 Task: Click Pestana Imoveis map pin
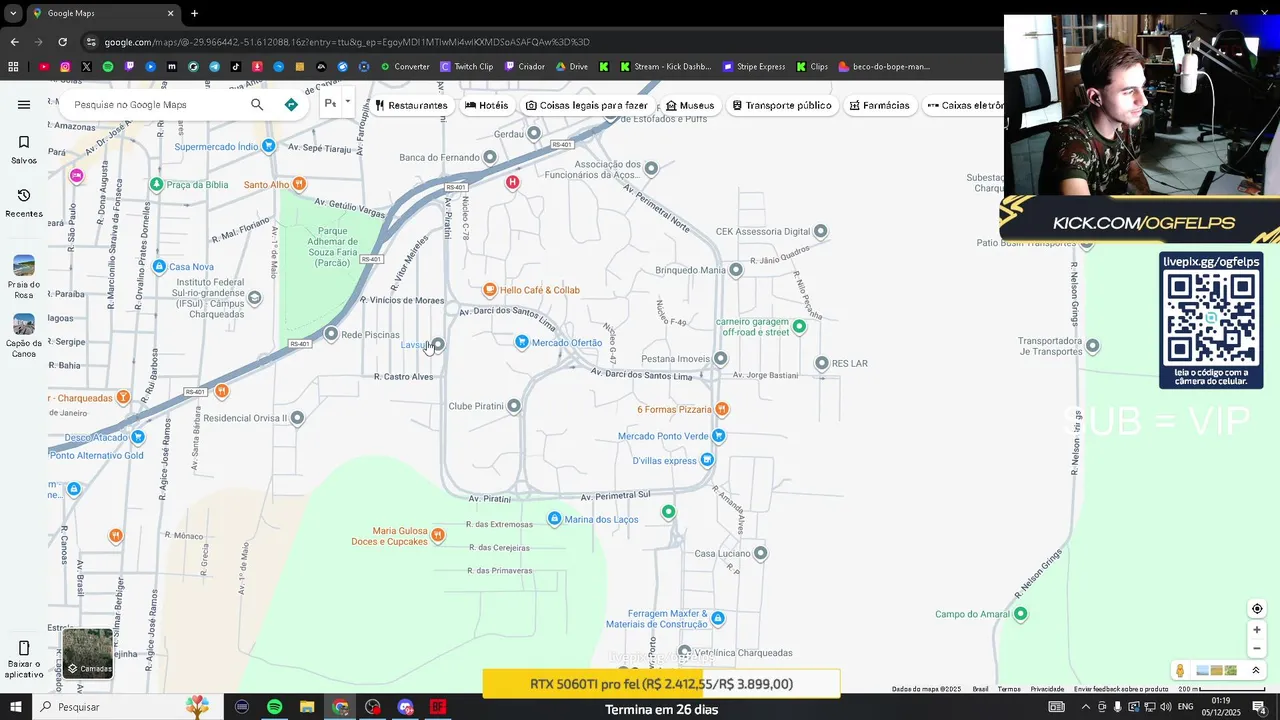pos(720,358)
